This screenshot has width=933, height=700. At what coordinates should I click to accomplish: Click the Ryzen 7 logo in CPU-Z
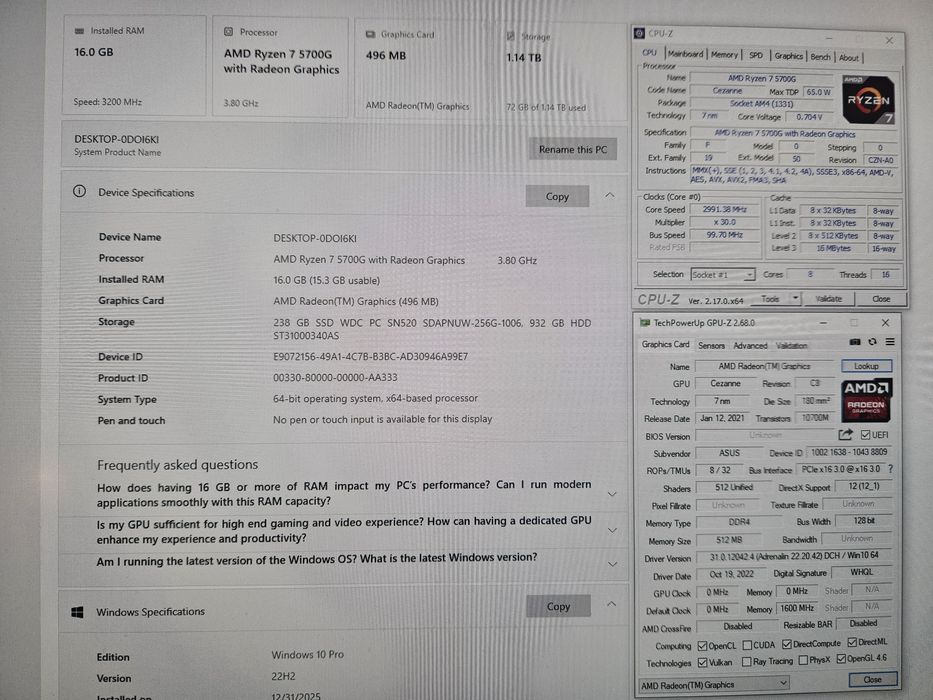click(x=868, y=99)
